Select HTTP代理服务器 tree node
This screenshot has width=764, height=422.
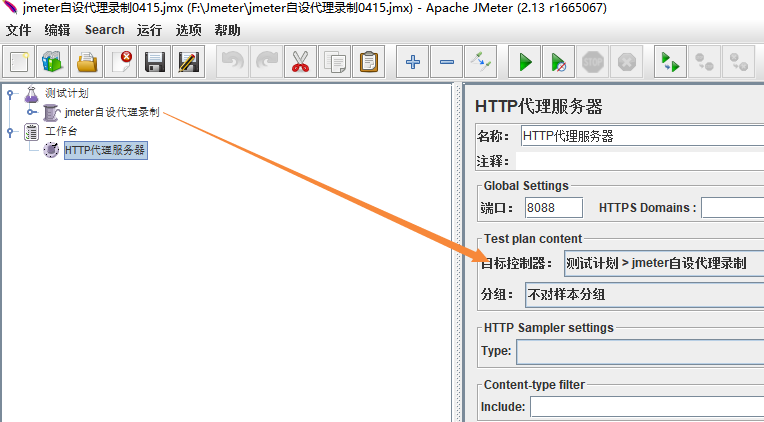tap(106, 150)
